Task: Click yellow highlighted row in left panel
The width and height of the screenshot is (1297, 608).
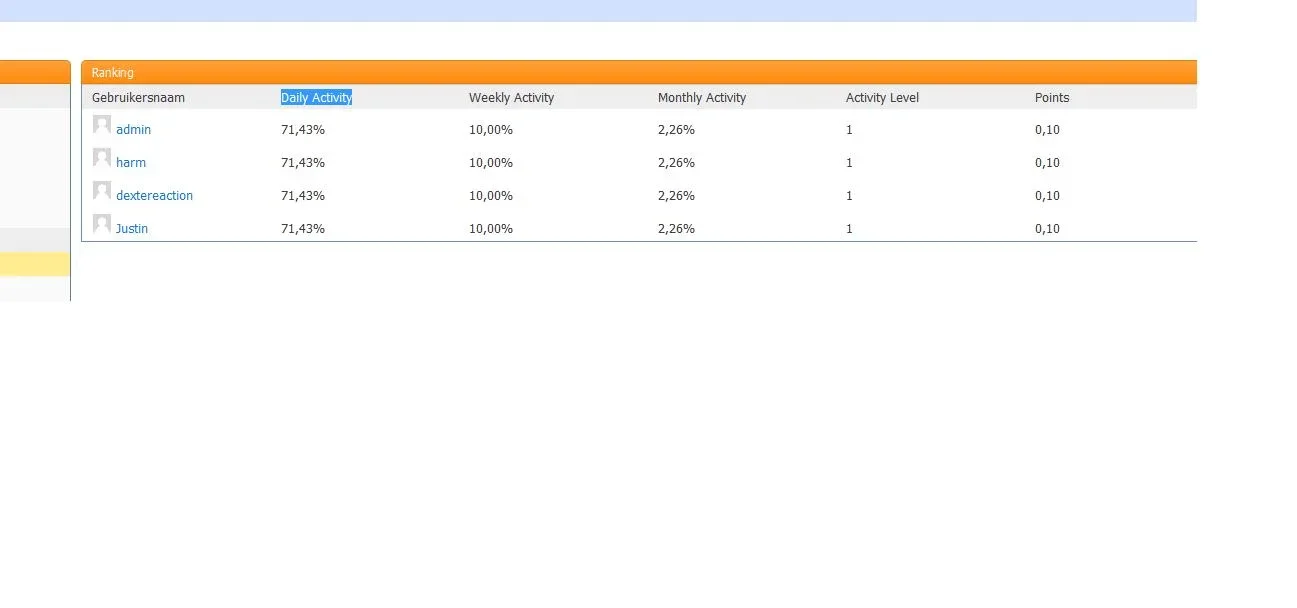Action: (x=35, y=264)
